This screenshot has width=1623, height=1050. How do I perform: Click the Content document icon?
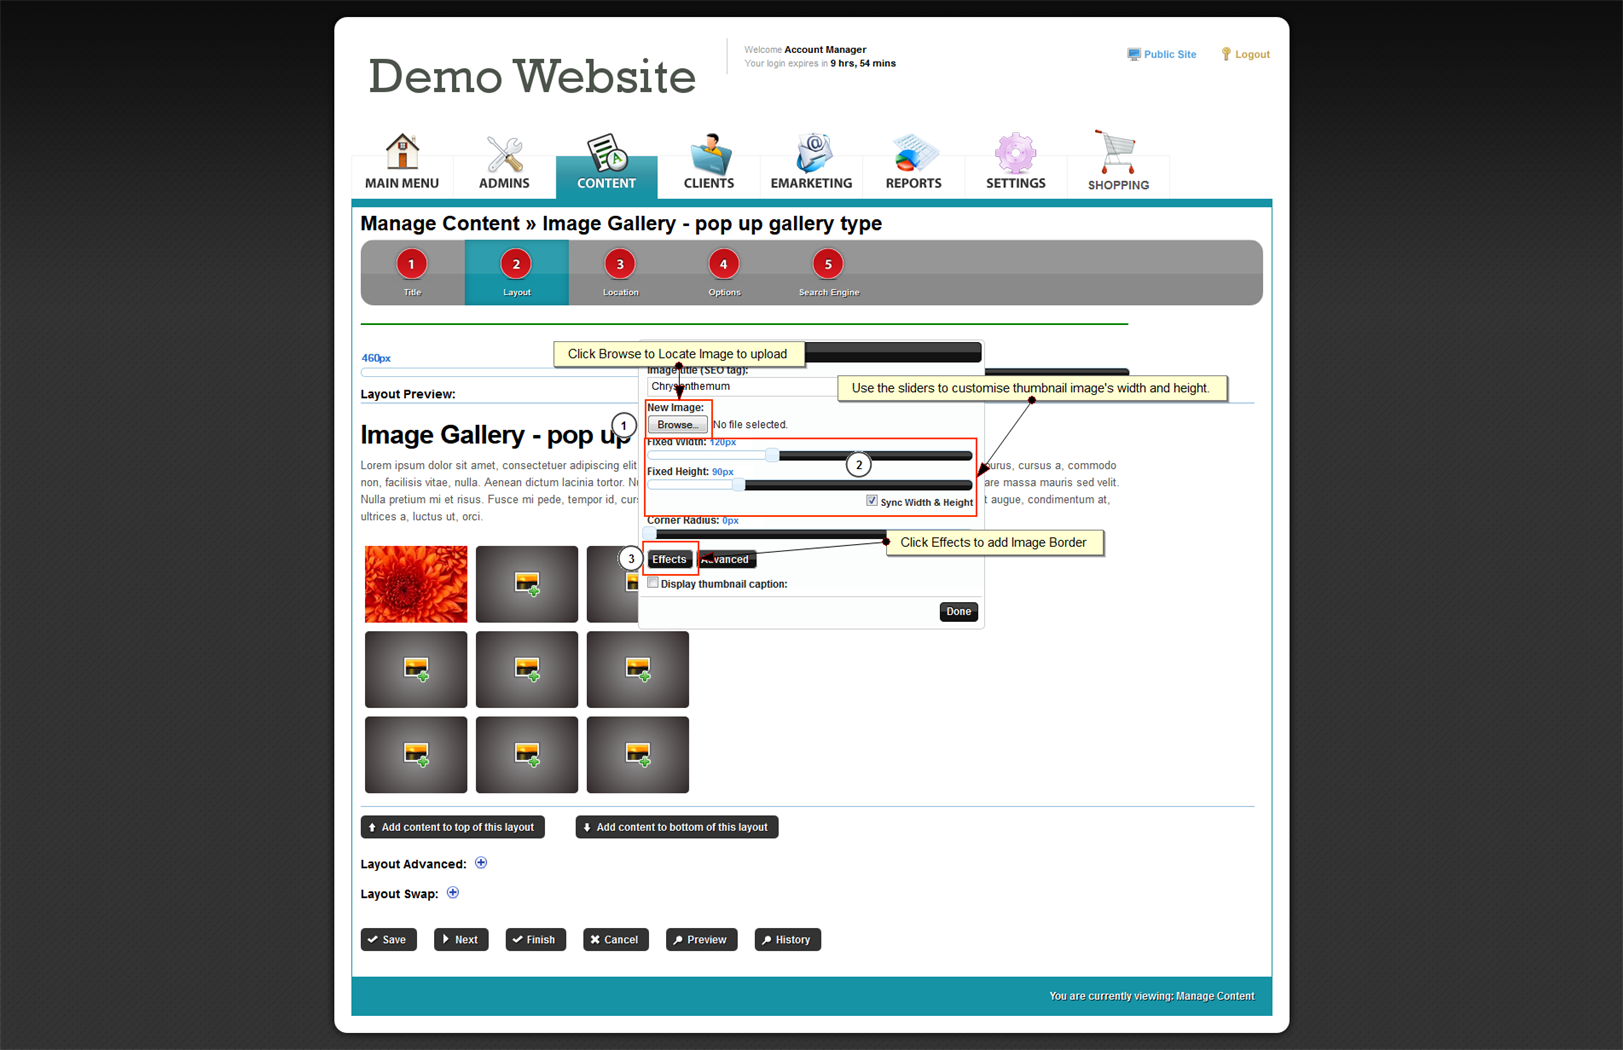pyautogui.click(x=606, y=153)
